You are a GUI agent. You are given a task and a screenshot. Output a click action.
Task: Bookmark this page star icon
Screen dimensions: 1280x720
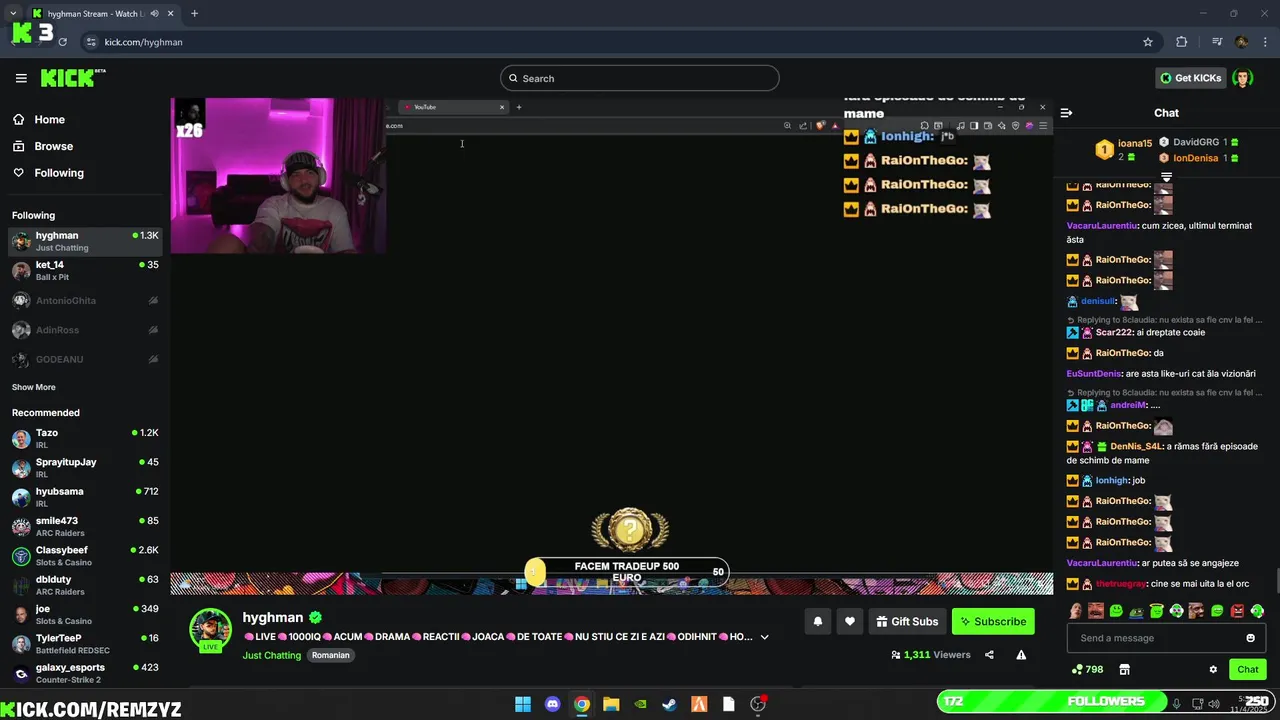pos(1148,42)
